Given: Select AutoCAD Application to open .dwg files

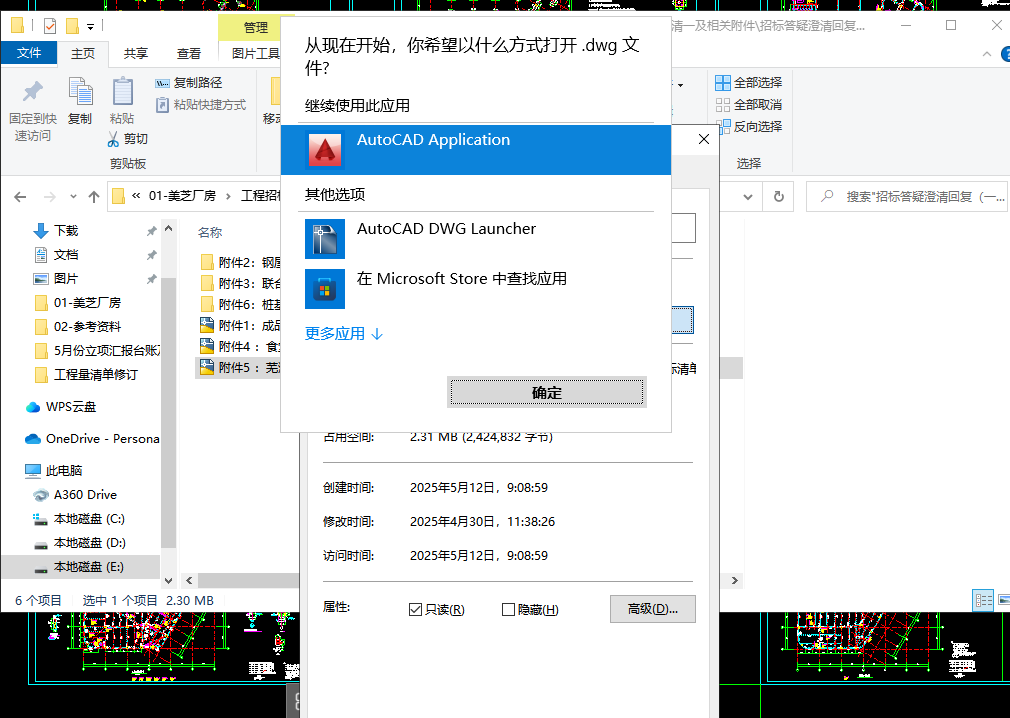Looking at the screenshot, I should click(475, 149).
